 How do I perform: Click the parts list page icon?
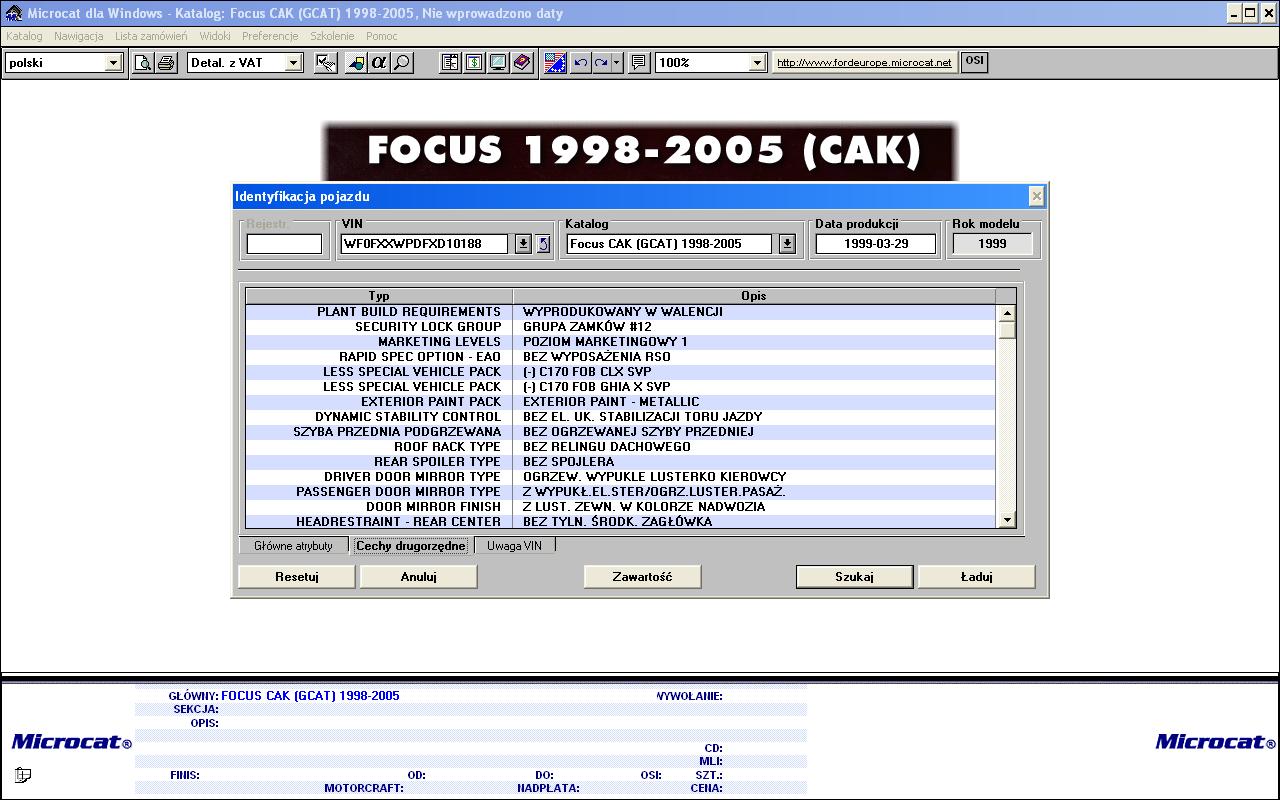coord(451,63)
